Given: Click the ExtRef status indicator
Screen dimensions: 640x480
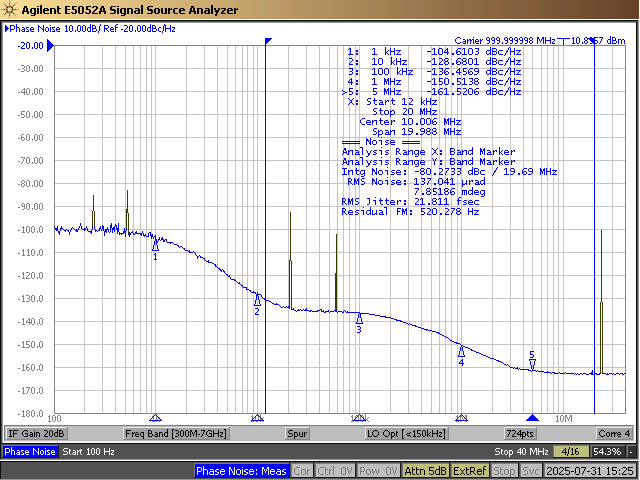Looking at the screenshot, I should point(469,471).
